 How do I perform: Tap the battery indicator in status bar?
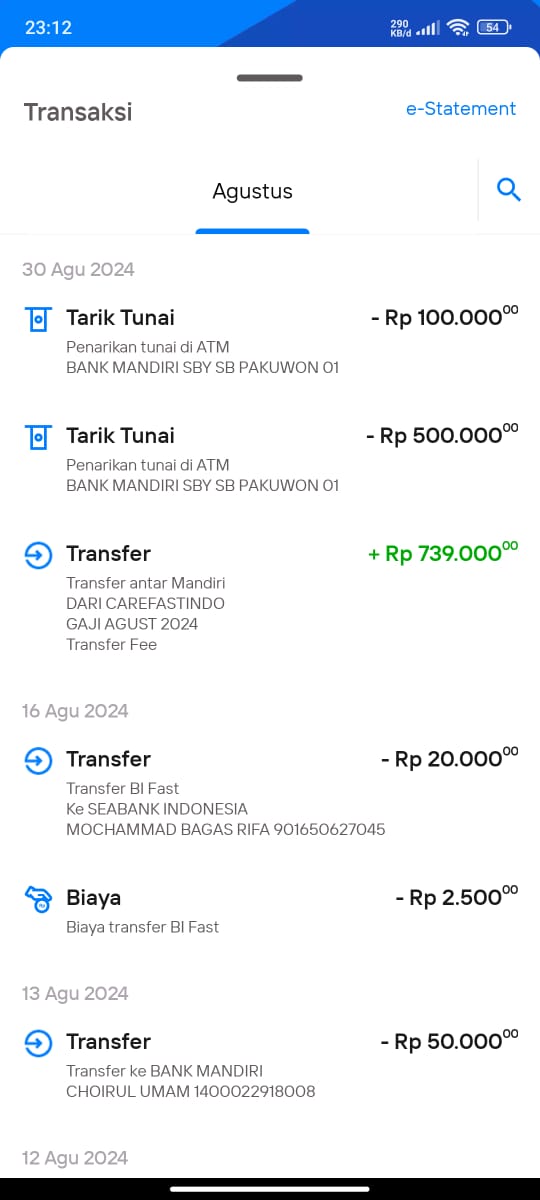tap(494, 28)
